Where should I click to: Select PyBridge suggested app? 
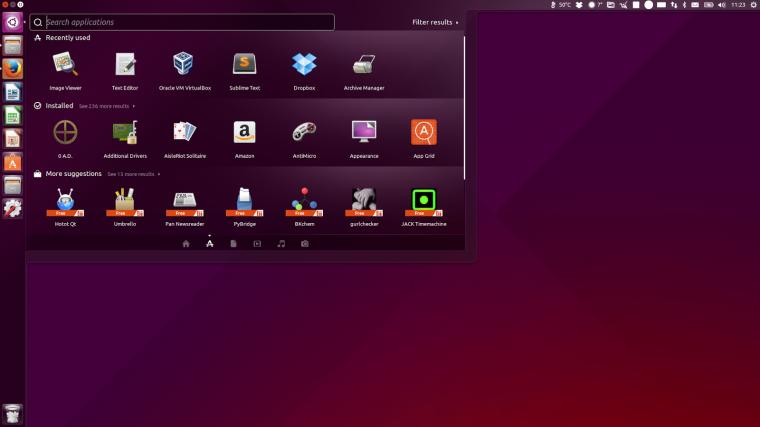coord(244,207)
